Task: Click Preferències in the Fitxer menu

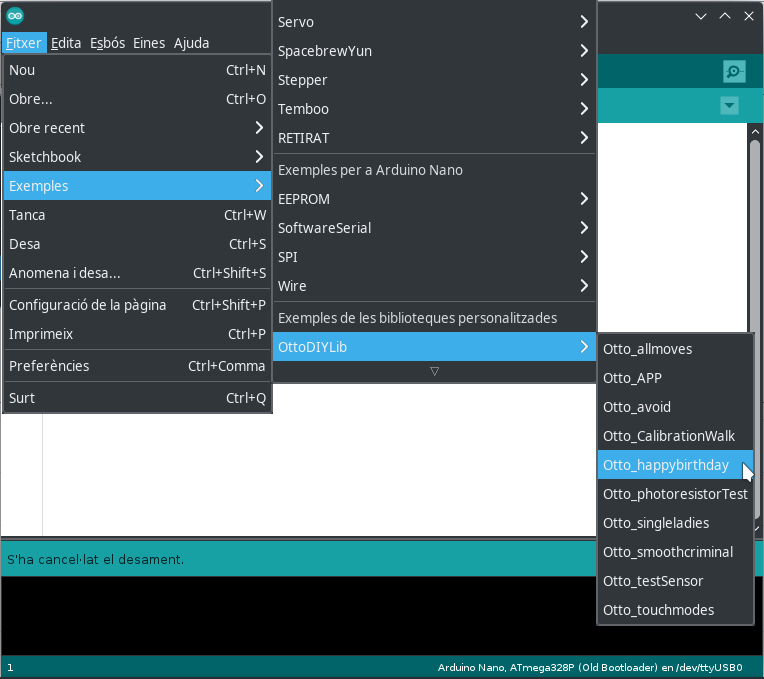Action: point(137,366)
